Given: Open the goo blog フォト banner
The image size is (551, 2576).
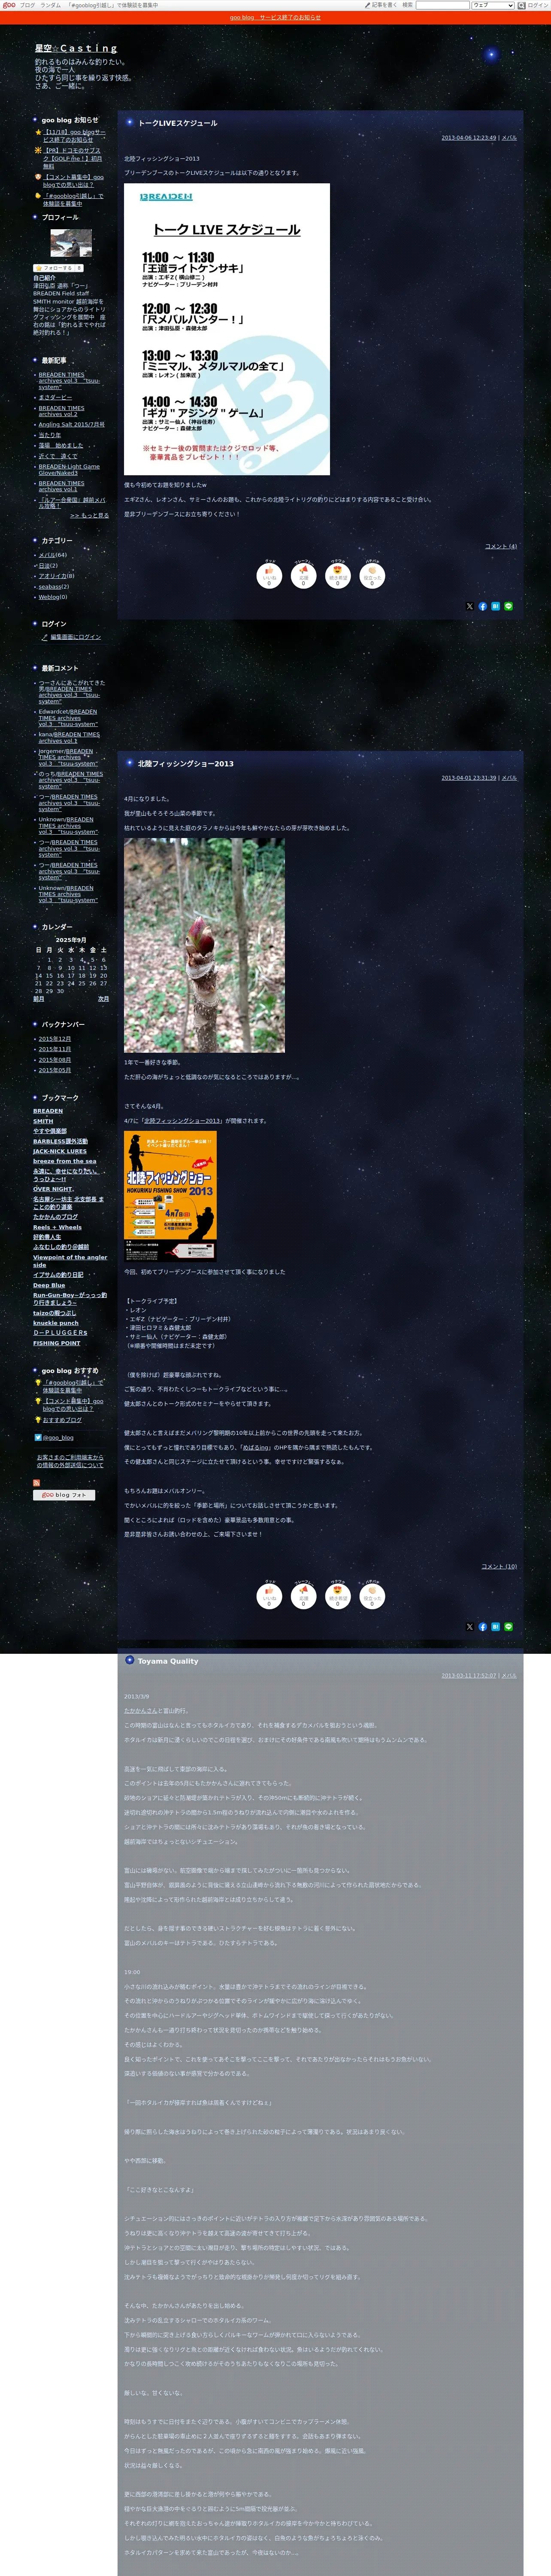Looking at the screenshot, I should click(x=64, y=1495).
